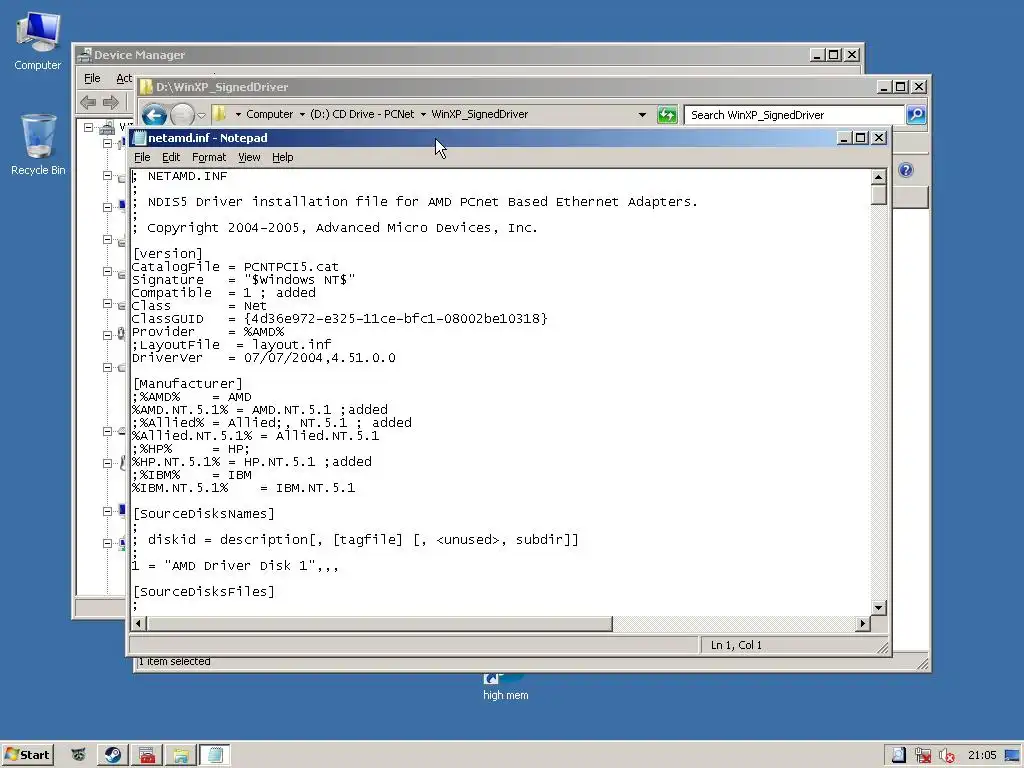Click the folder icon in Explorer address bar

(x=219, y=114)
